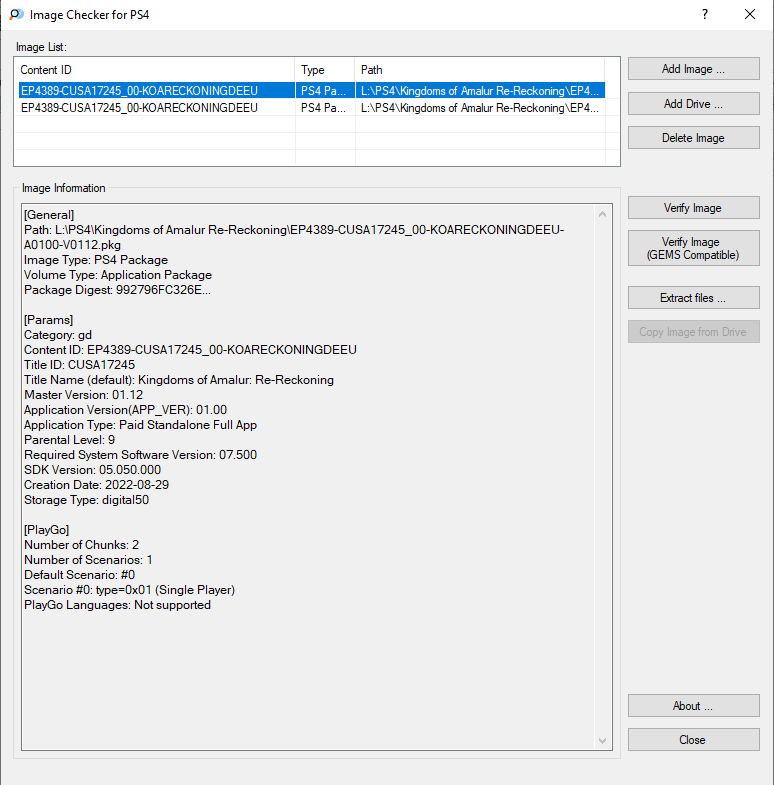Screen dimensions: 774x785
Task: Click the Application Version(APP_VER) line
Action: point(125,410)
